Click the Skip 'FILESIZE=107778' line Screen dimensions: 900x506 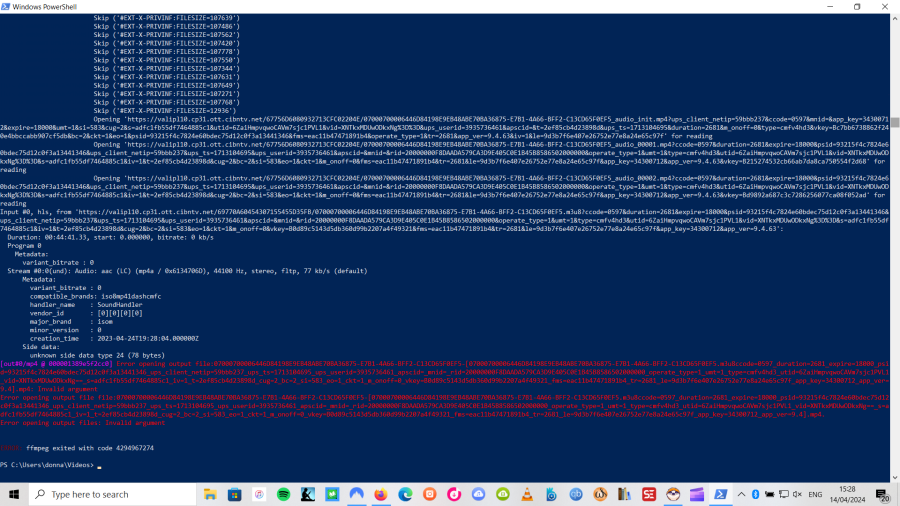click(x=166, y=52)
